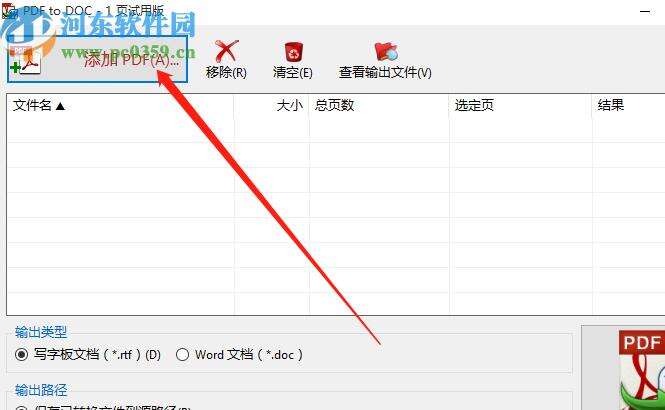This screenshot has height=410, width=665.
Task: Click the red recycle bin 清空 icon
Action: tap(293, 52)
